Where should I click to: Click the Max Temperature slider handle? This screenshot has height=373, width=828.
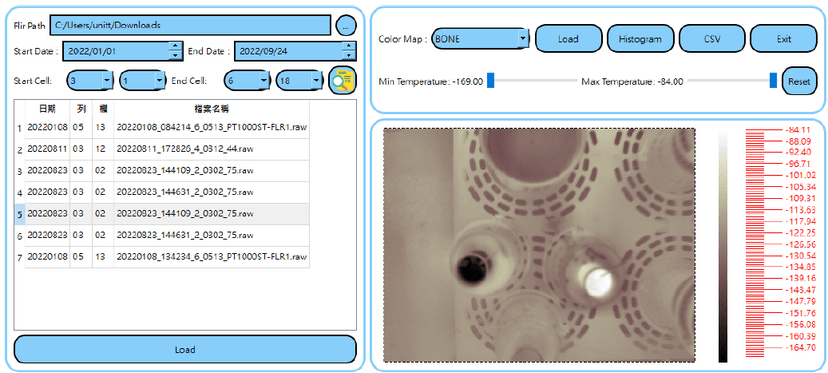point(773,81)
